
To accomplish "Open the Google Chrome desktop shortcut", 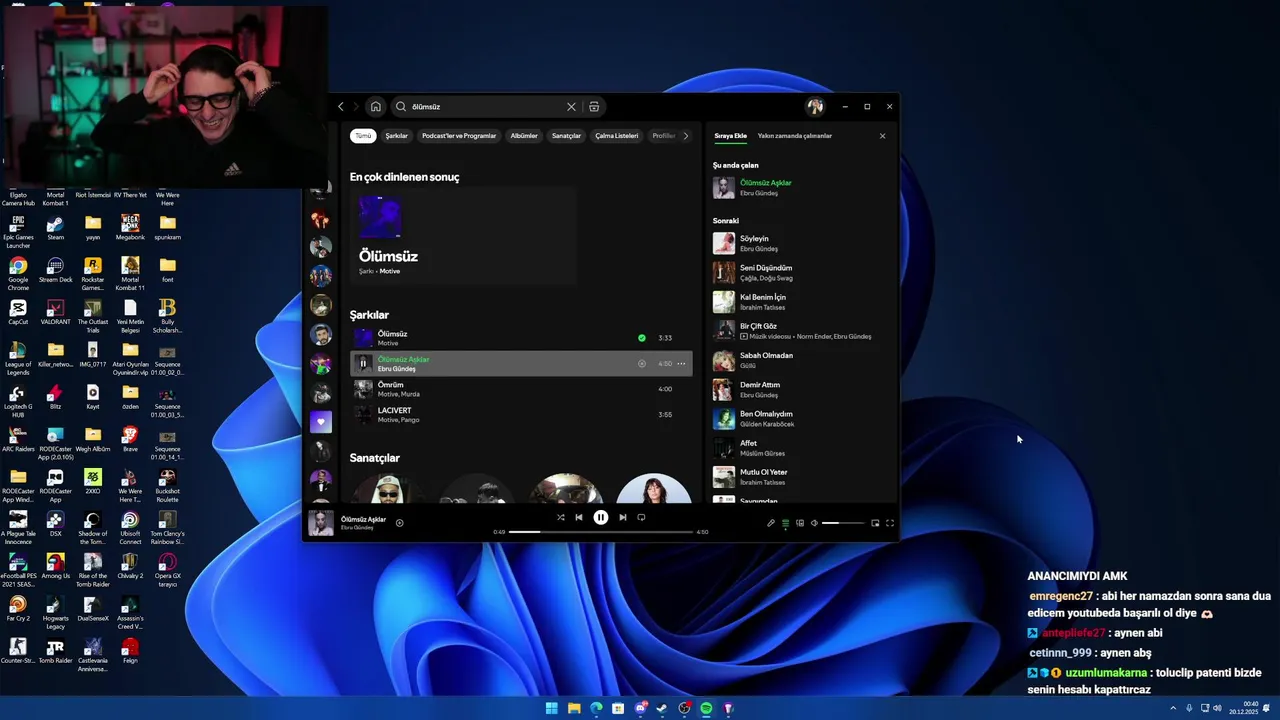I will pos(18,272).
